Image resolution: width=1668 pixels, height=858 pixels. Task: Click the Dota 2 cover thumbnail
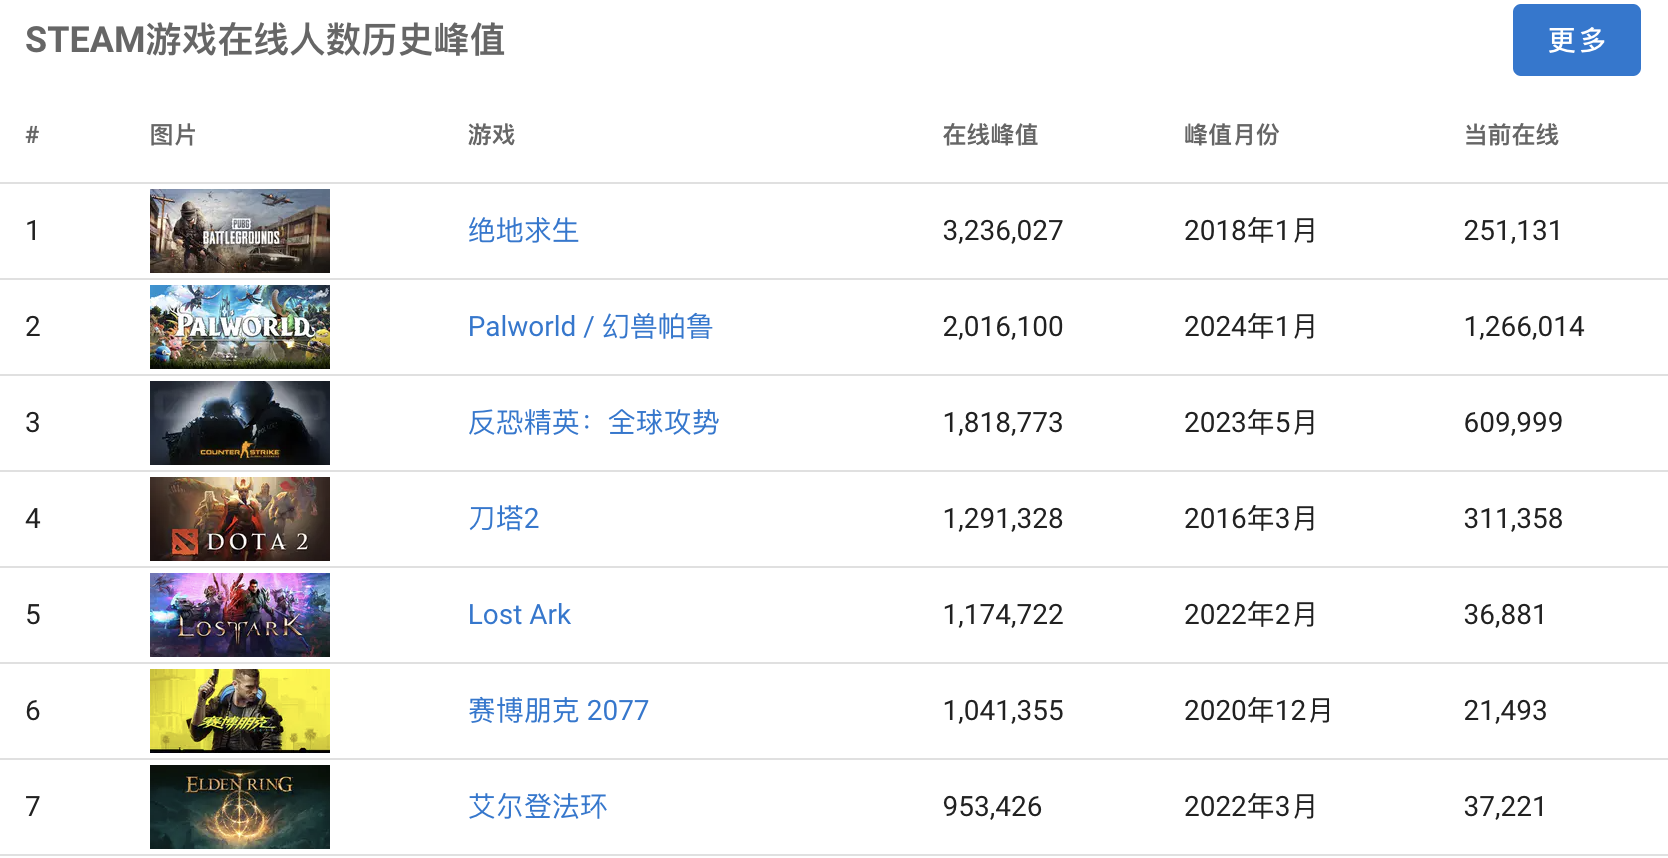pyautogui.click(x=240, y=519)
